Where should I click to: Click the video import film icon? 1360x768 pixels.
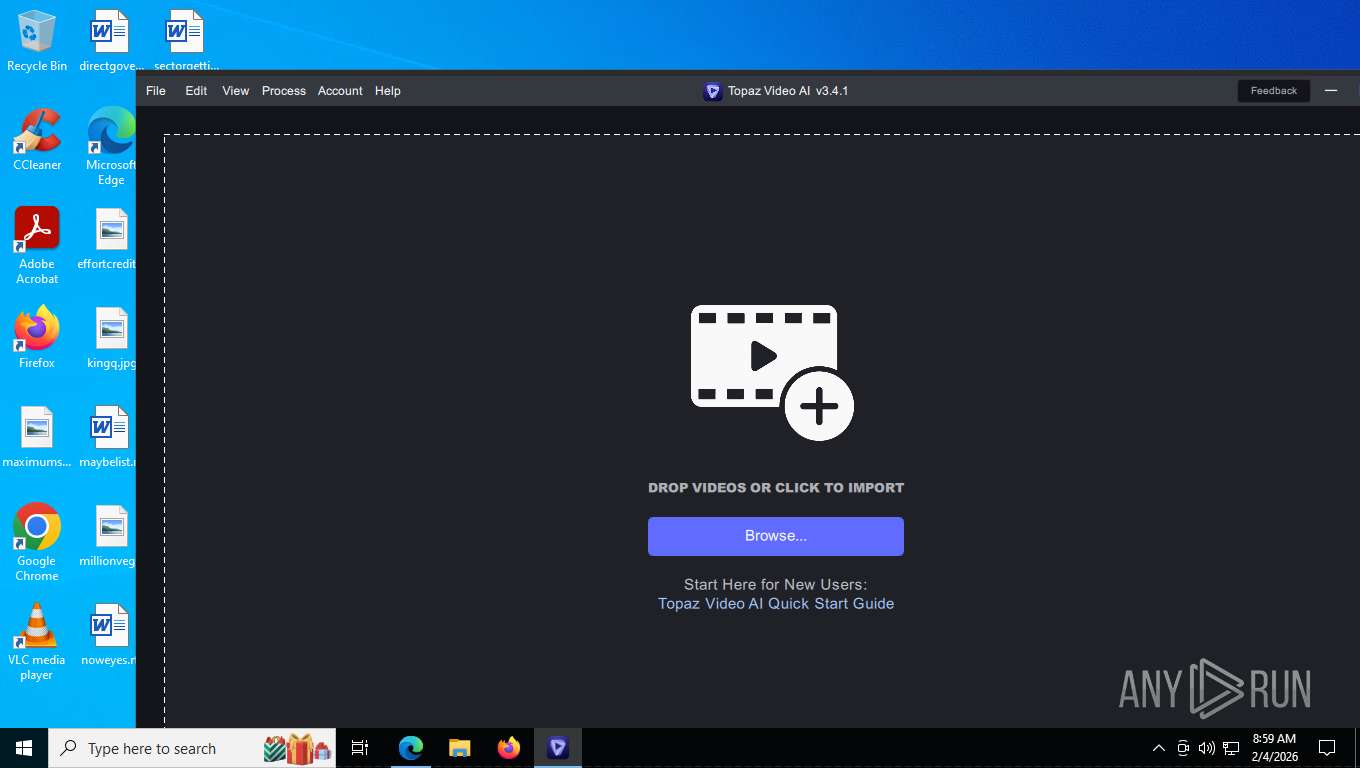(772, 373)
